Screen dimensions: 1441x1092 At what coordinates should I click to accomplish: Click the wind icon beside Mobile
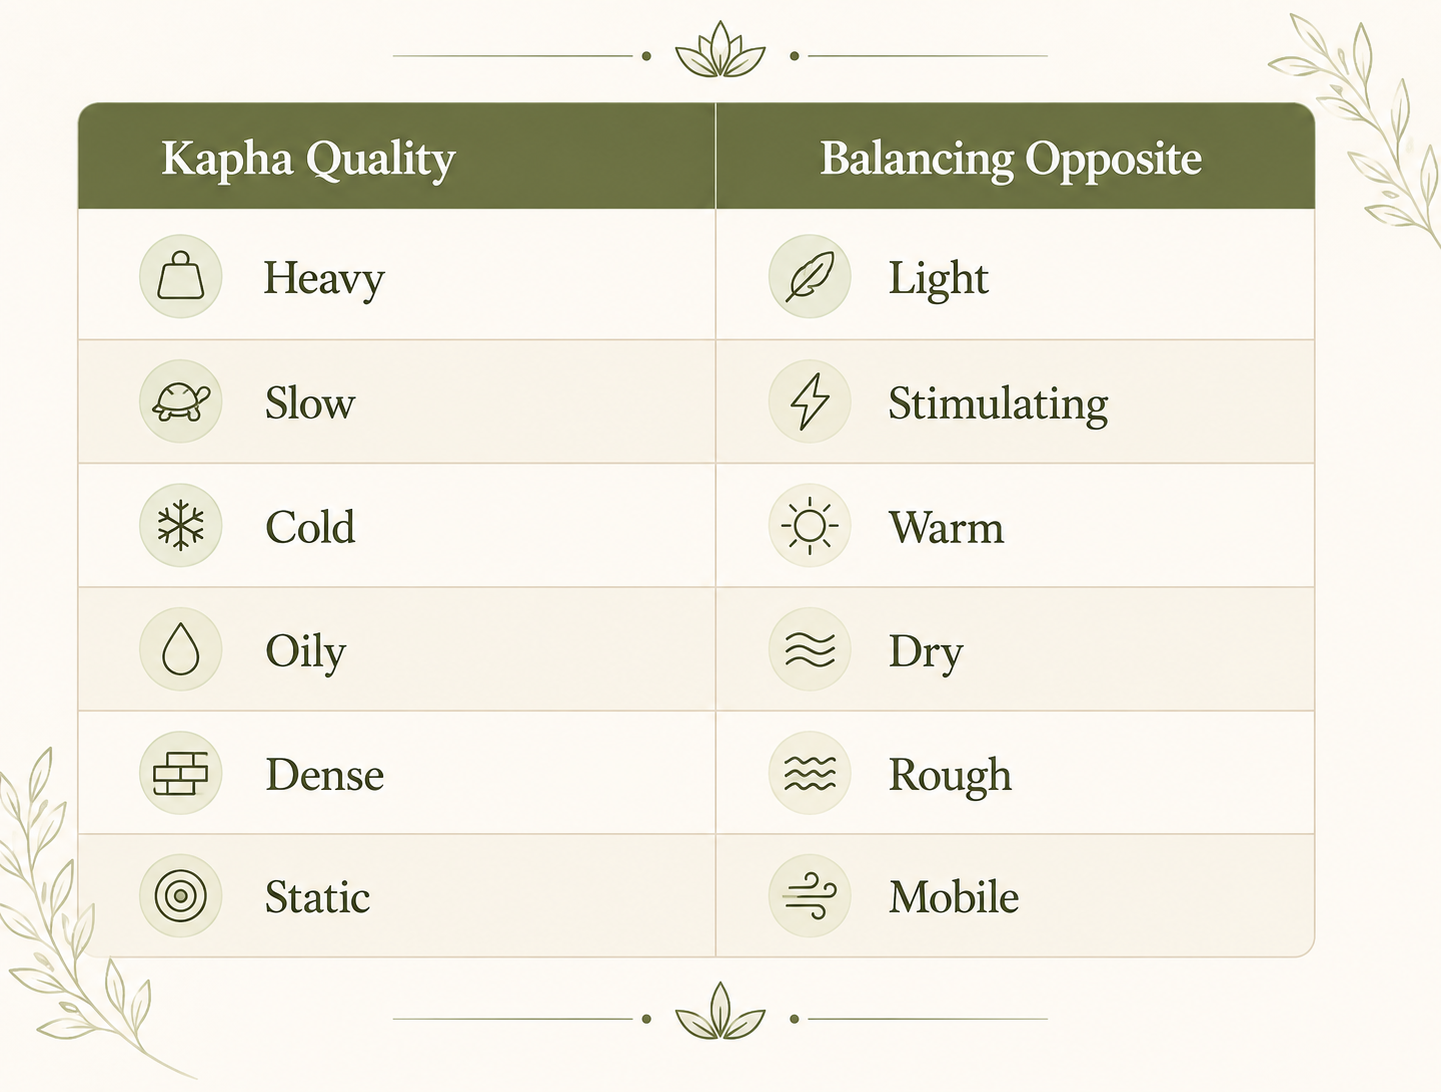pyautogui.click(x=810, y=896)
